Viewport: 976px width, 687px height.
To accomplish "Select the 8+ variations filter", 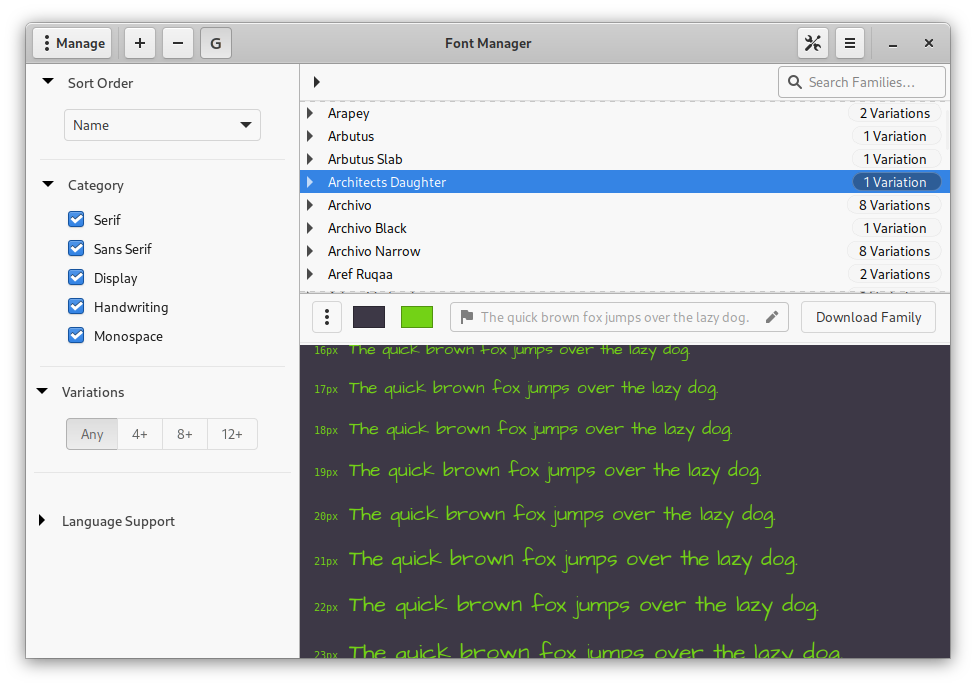I will pos(185,434).
